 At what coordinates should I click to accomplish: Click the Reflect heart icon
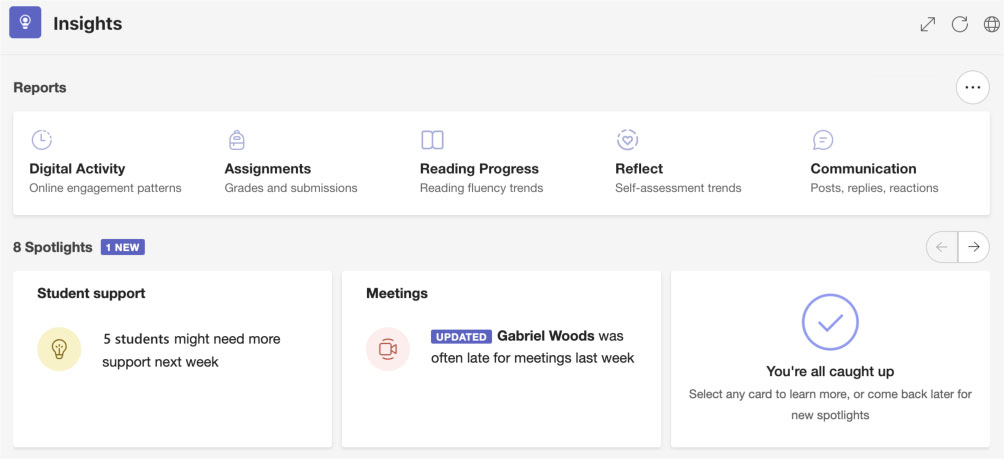627,140
